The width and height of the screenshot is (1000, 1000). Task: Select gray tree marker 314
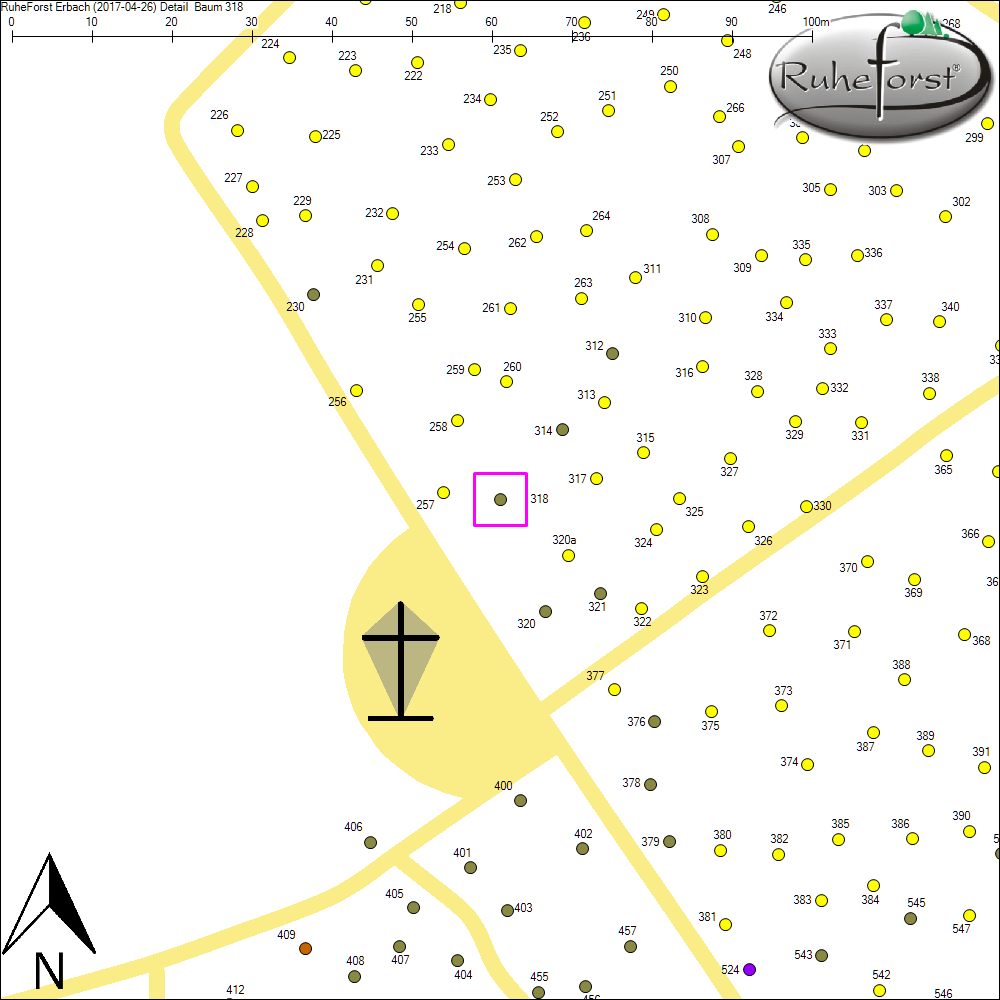coord(562,429)
